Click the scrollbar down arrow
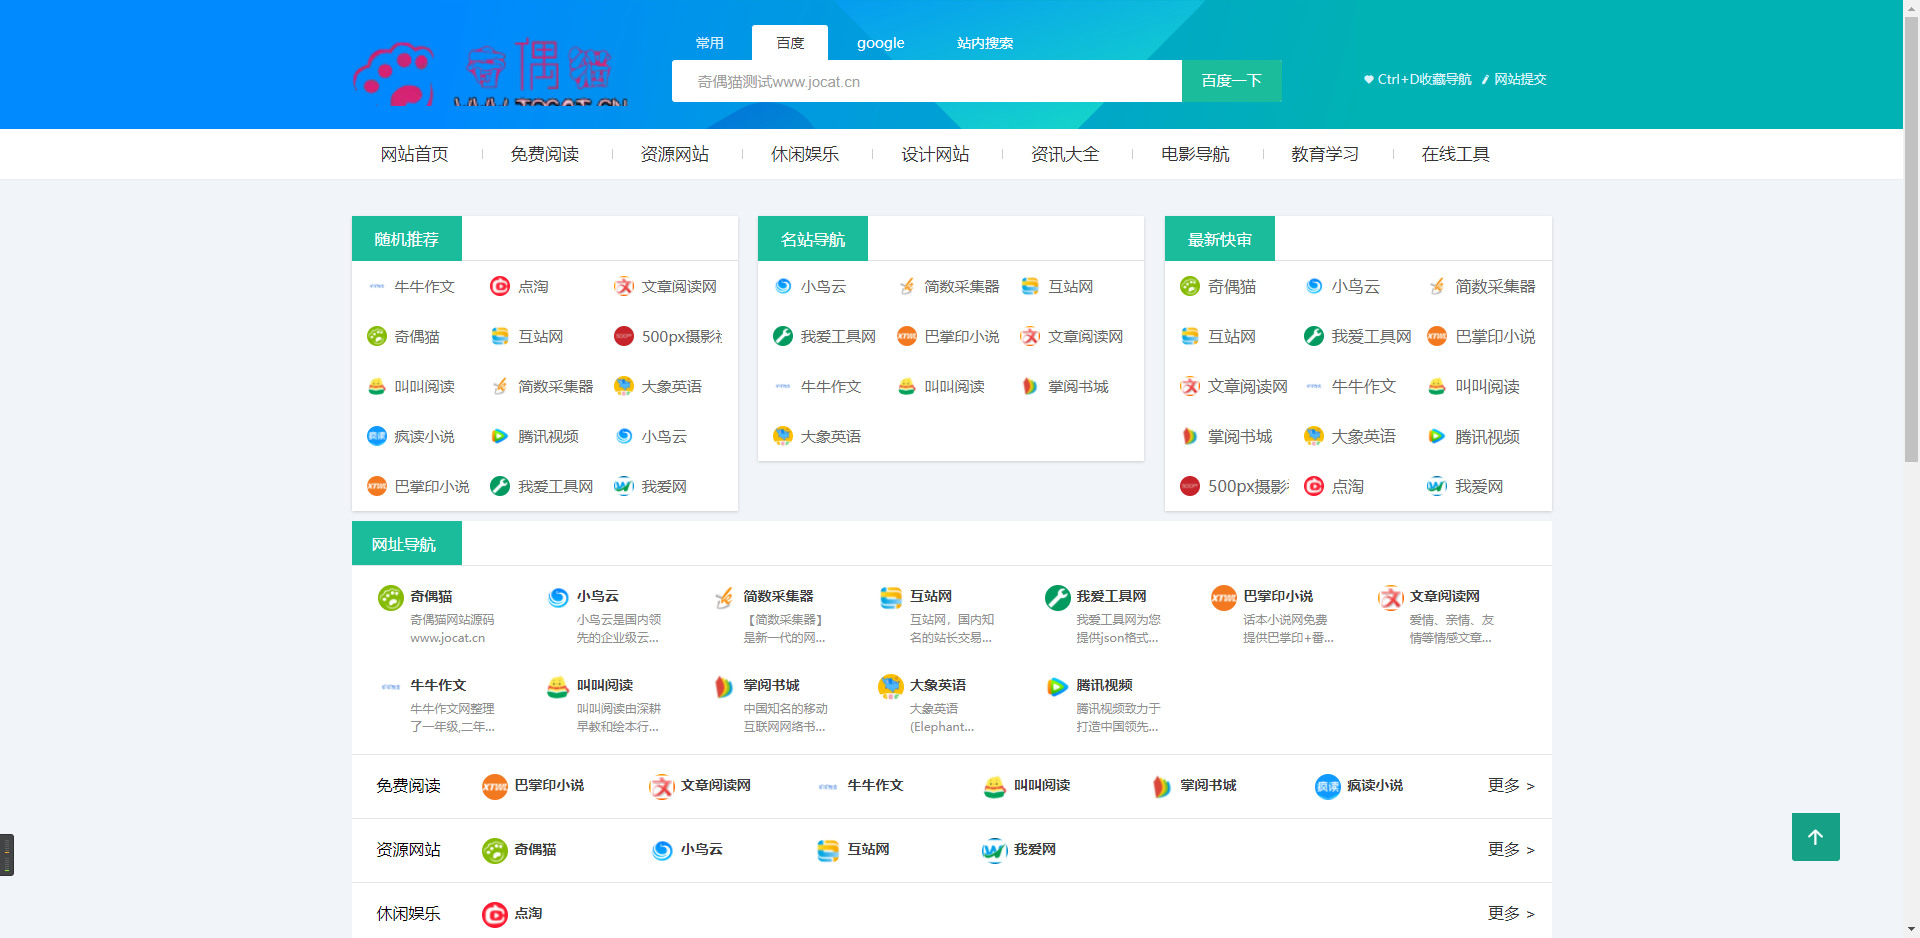 [1911, 930]
